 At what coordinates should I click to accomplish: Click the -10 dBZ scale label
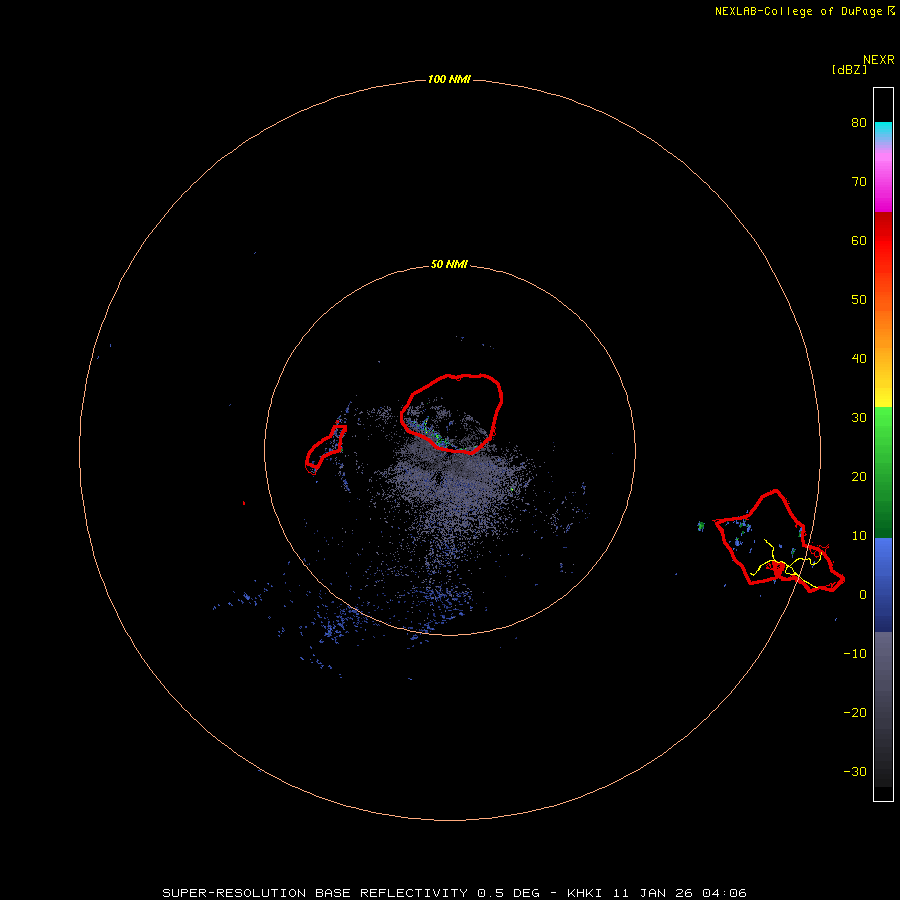855,654
